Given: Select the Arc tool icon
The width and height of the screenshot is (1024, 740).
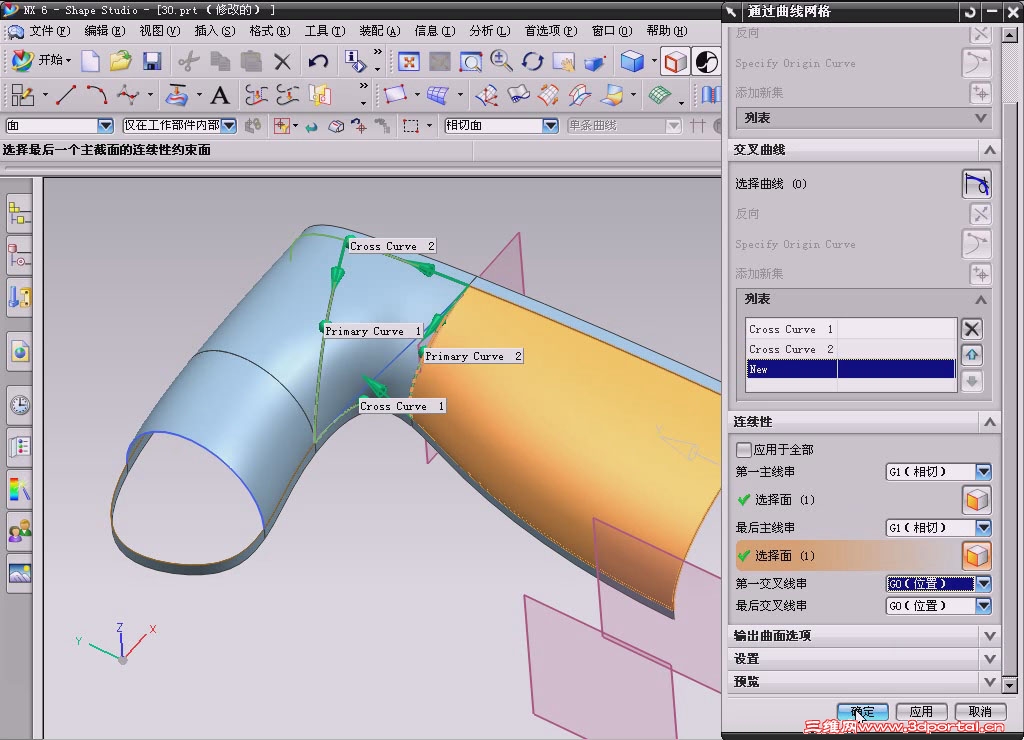Looking at the screenshot, I should point(97,95).
